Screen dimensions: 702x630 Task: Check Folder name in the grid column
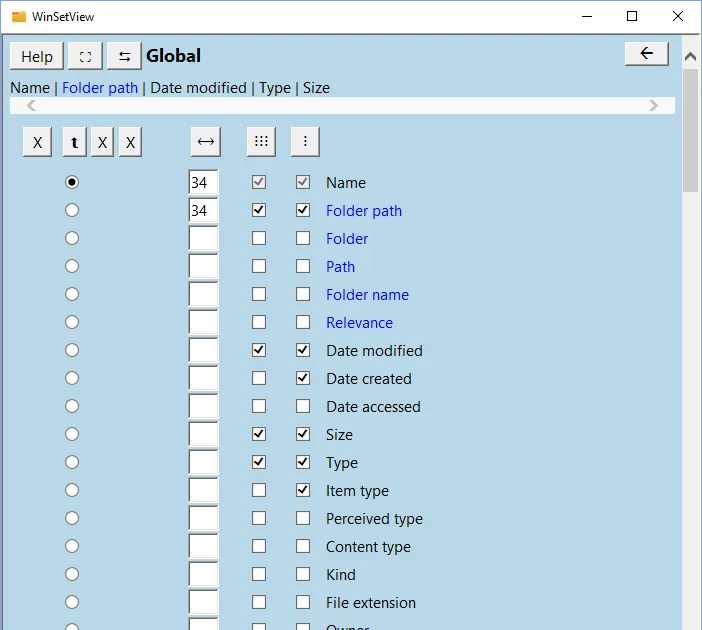pos(259,294)
